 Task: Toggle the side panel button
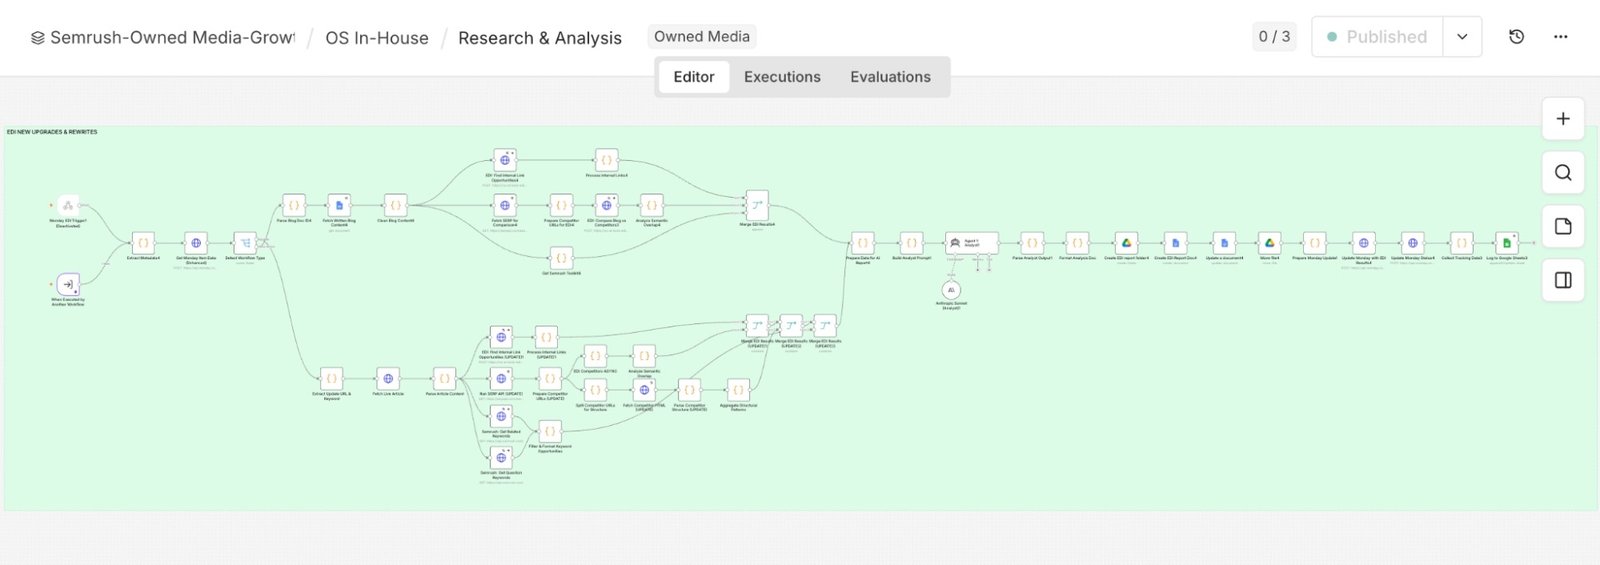pos(1563,281)
